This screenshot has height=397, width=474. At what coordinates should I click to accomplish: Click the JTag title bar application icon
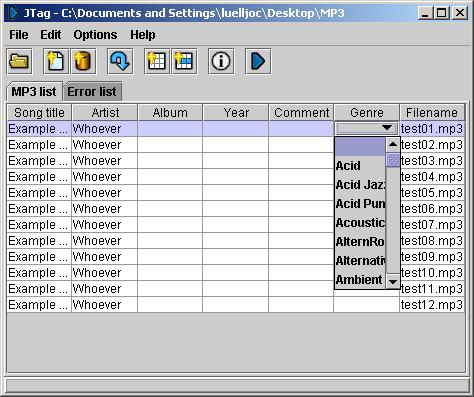pyautogui.click(x=13, y=13)
